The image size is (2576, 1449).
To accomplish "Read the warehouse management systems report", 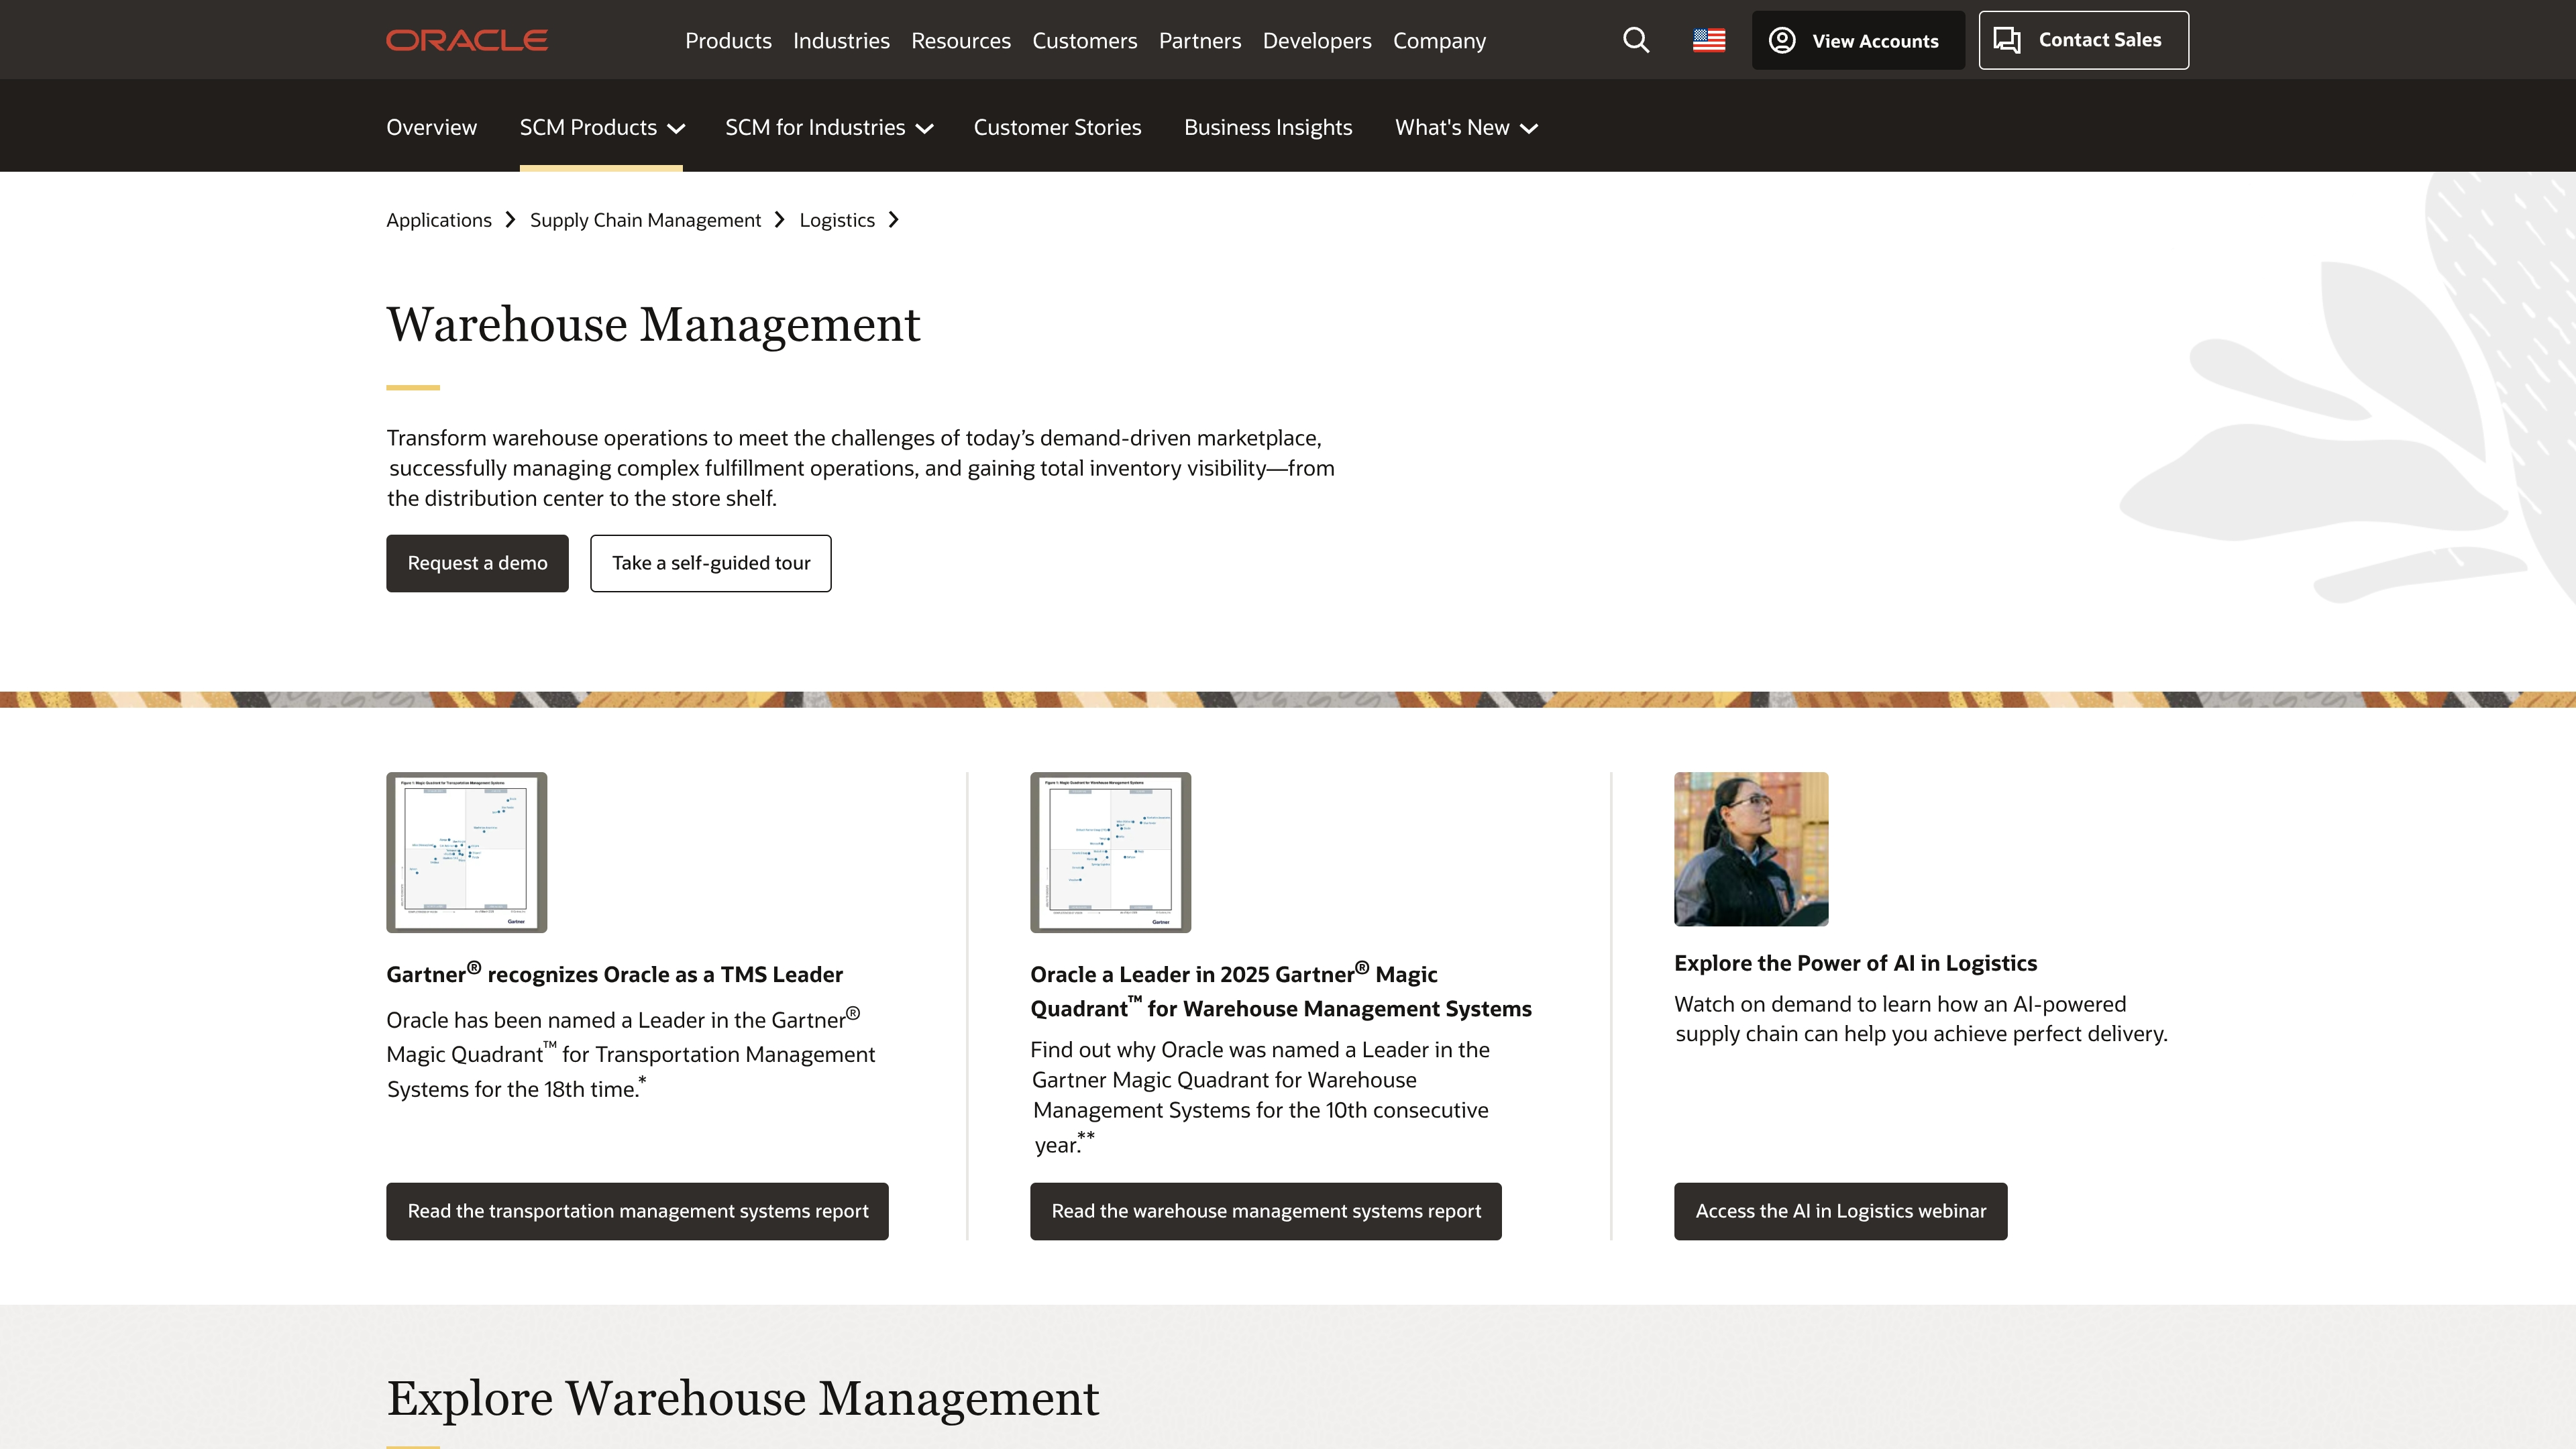I will [1266, 1211].
